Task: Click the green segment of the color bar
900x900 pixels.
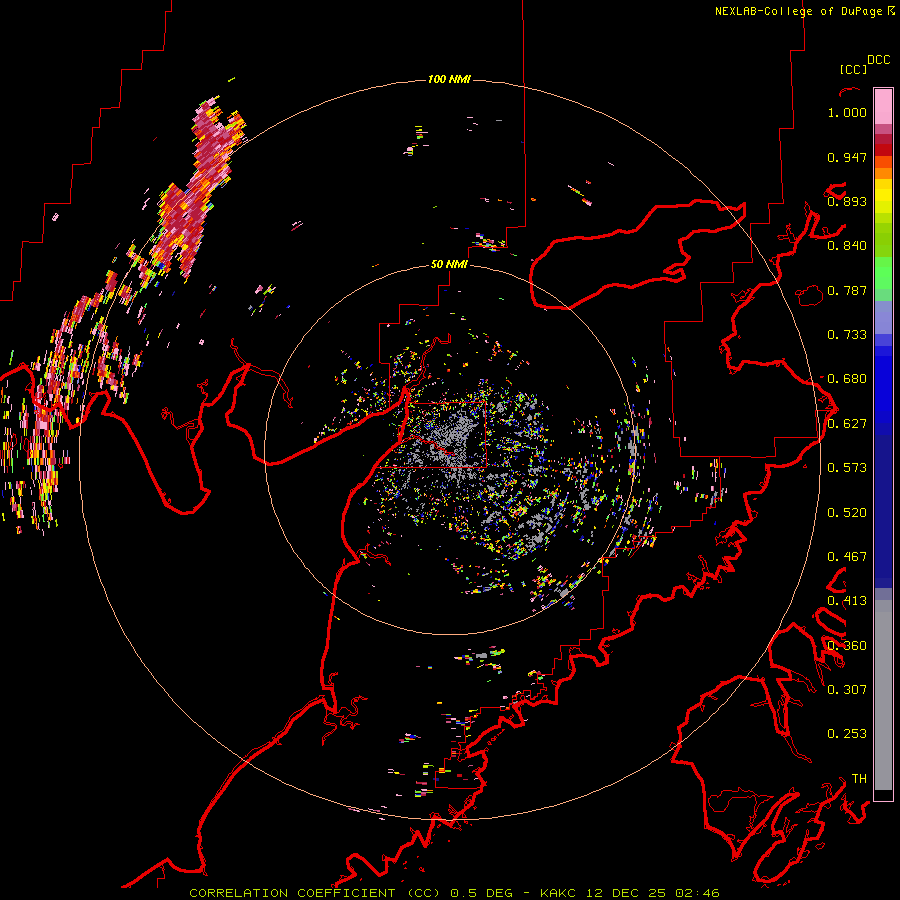Action: (x=883, y=273)
